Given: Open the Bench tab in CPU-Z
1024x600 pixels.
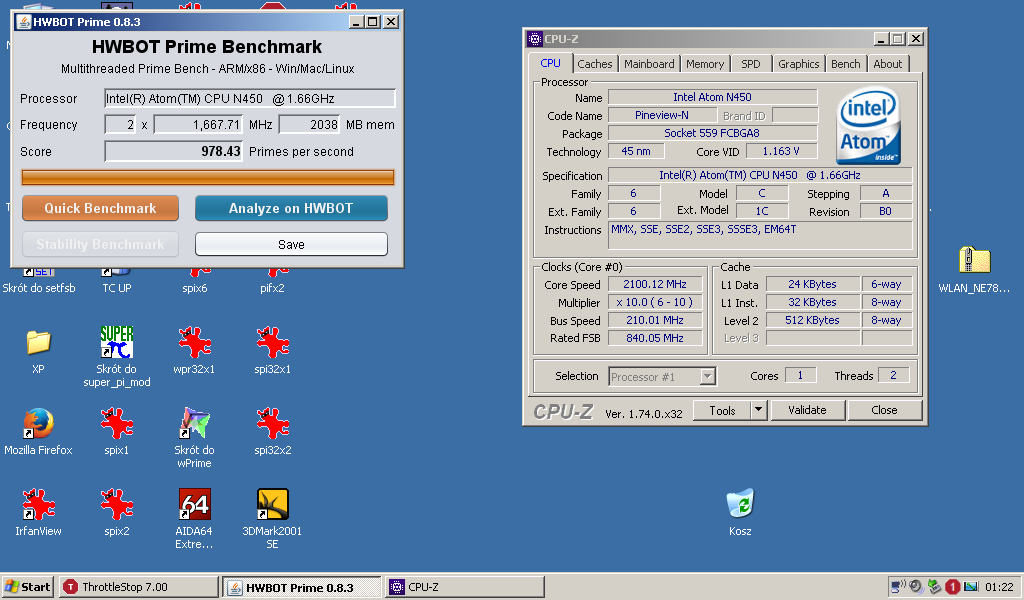Looking at the screenshot, I should coord(845,64).
